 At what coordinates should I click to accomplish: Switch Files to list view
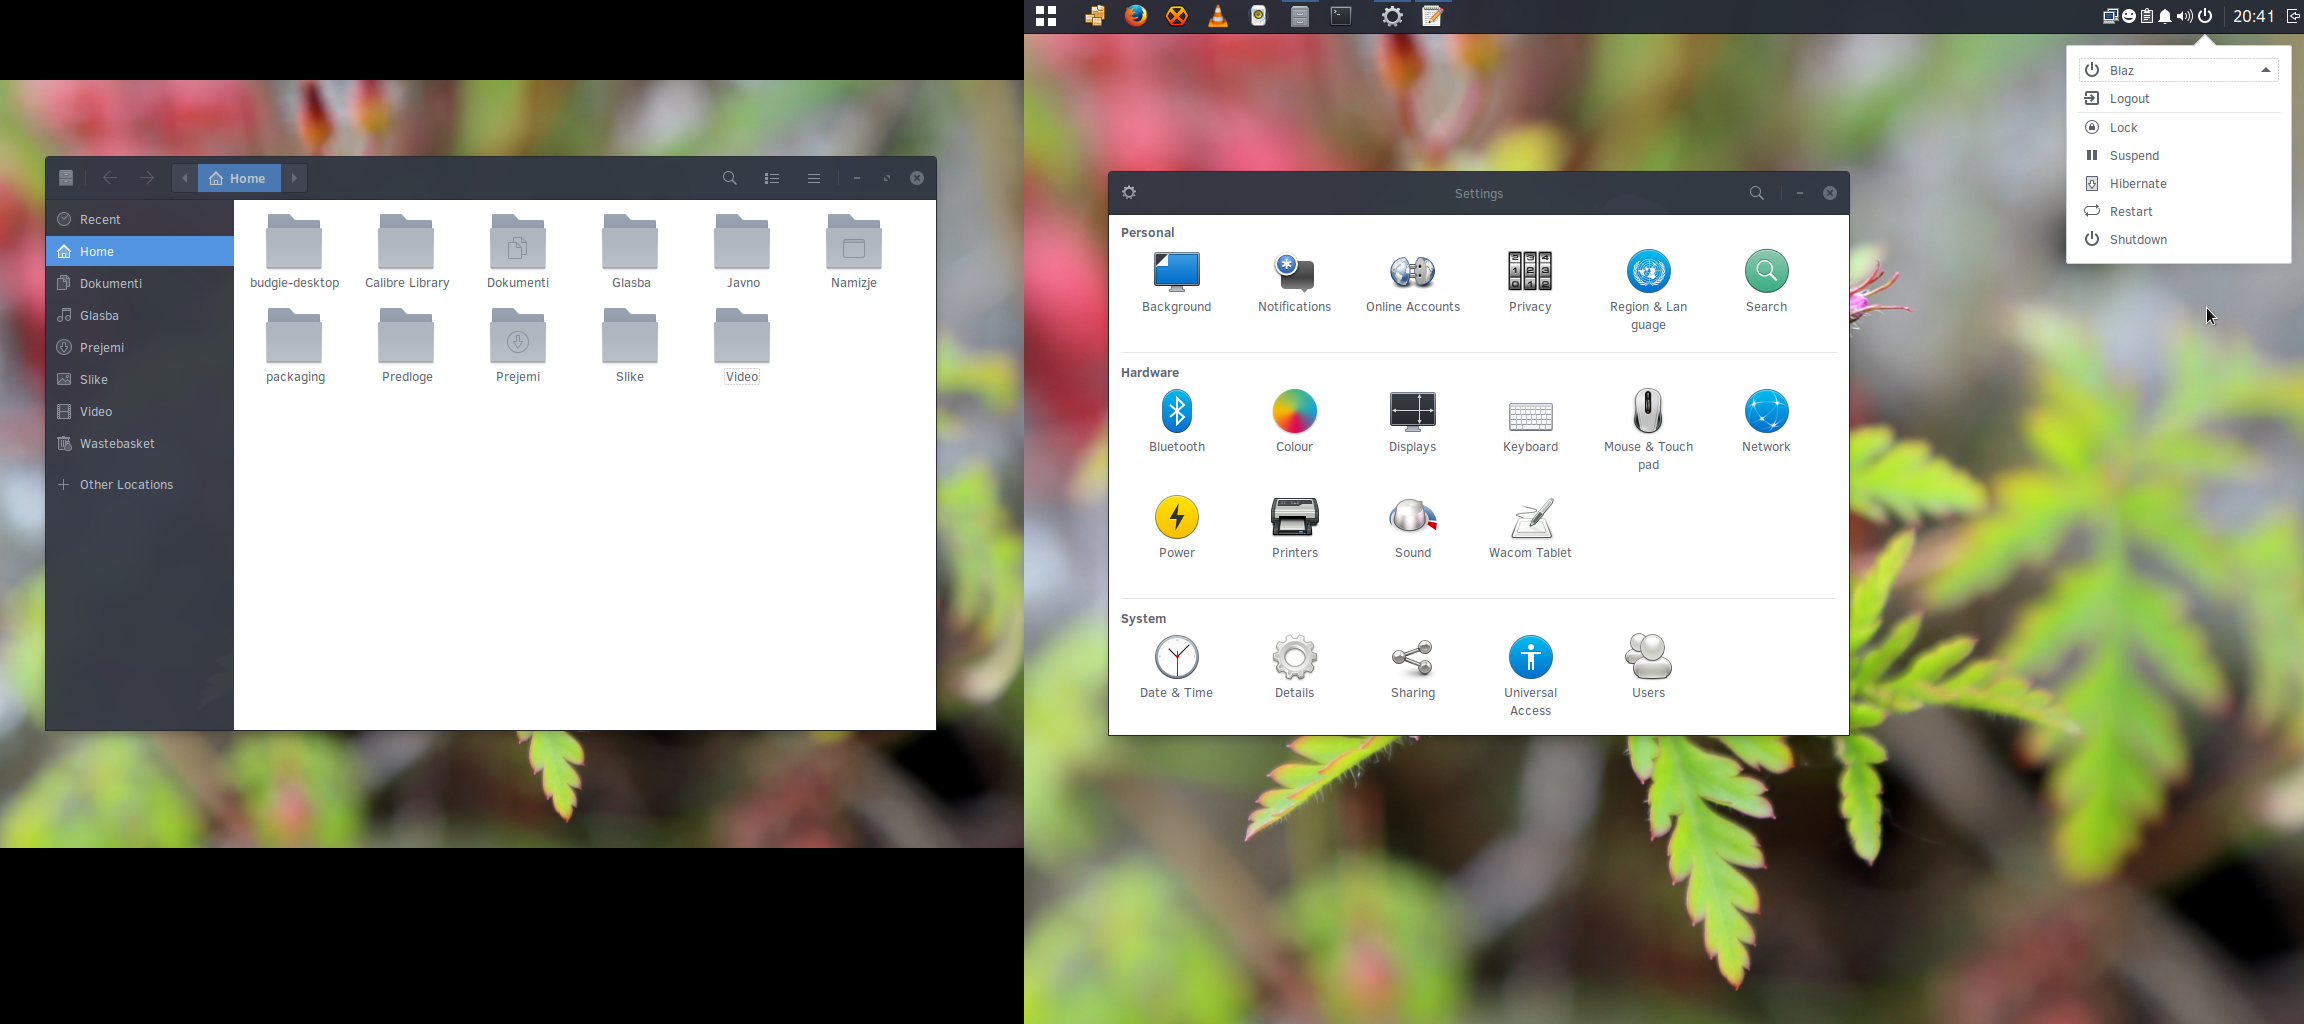[x=772, y=178]
